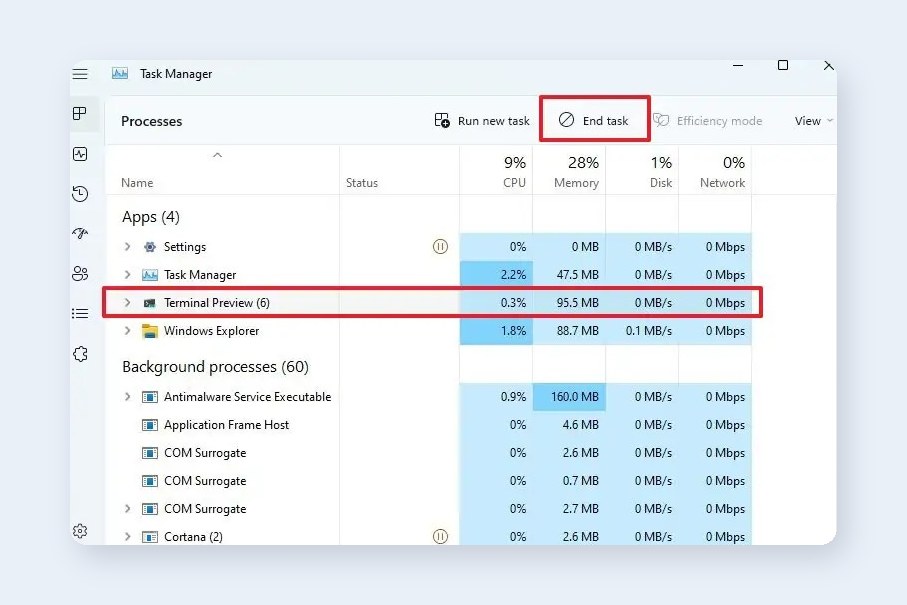
Task: Click the Task Manager title bar icon
Action: 120,73
